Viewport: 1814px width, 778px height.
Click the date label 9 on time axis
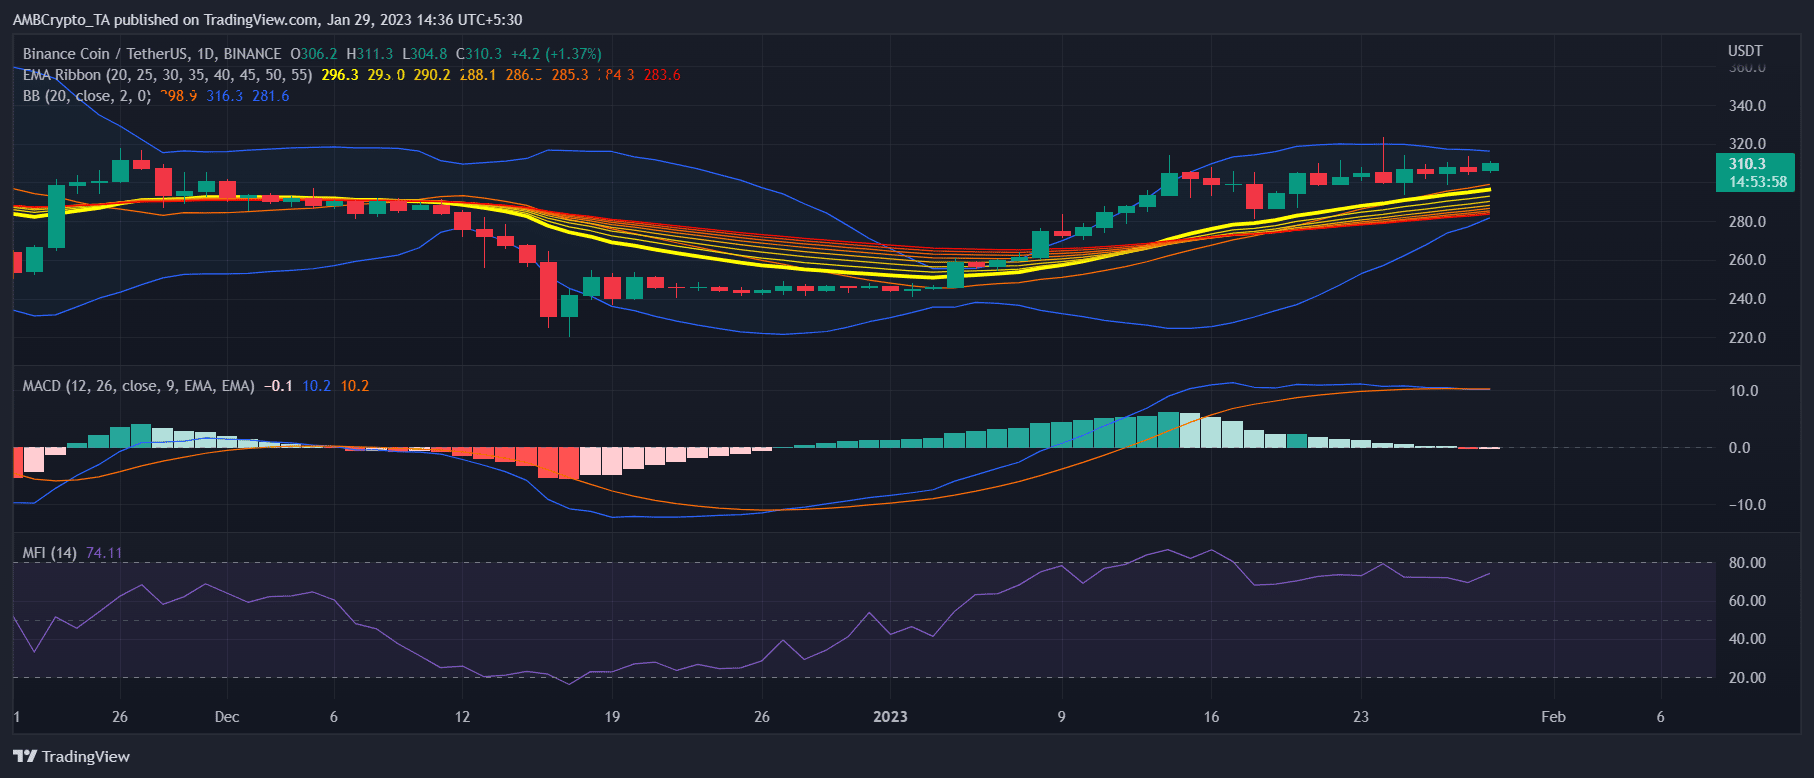click(1061, 717)
